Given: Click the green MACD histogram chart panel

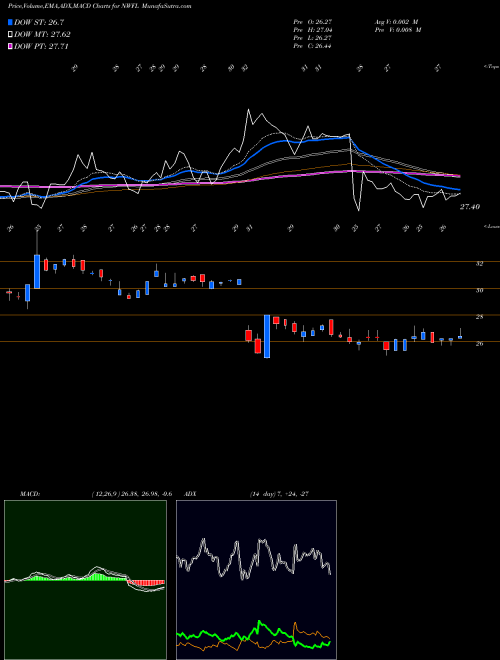Looking at the screenshot, I should point(85,580).
